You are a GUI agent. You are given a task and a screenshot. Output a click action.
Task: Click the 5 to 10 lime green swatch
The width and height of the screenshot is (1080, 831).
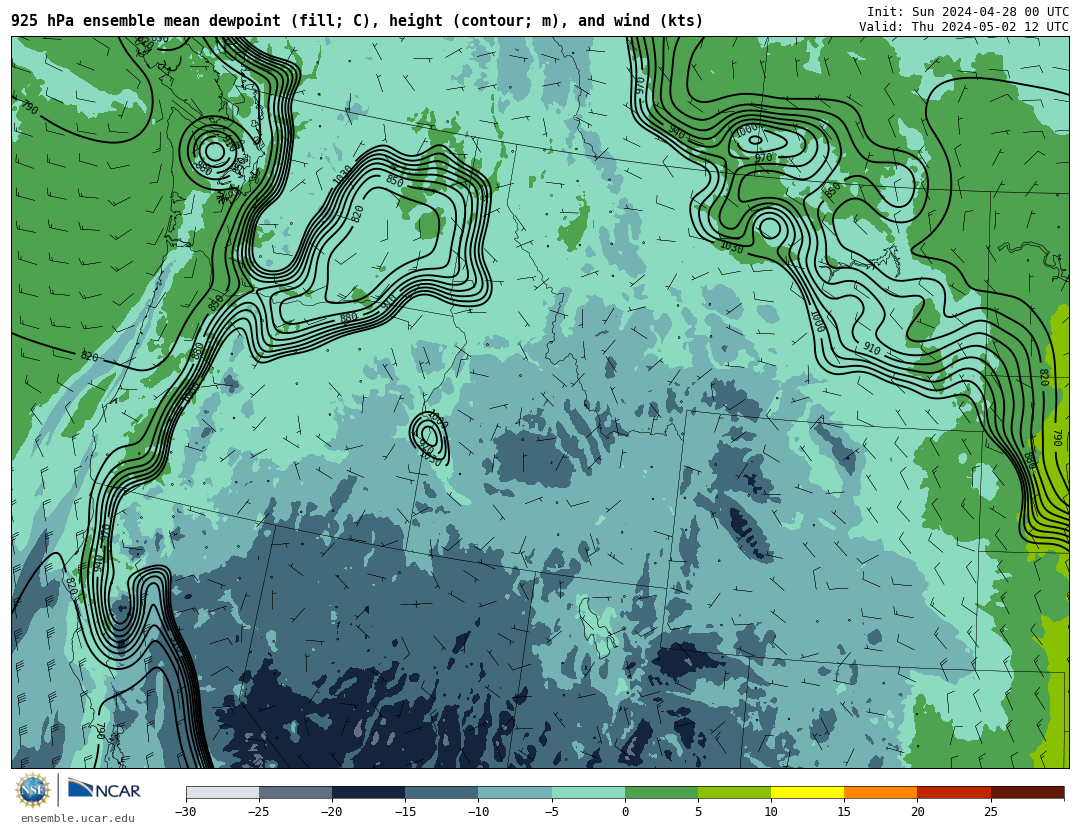[x=734, y=792]
